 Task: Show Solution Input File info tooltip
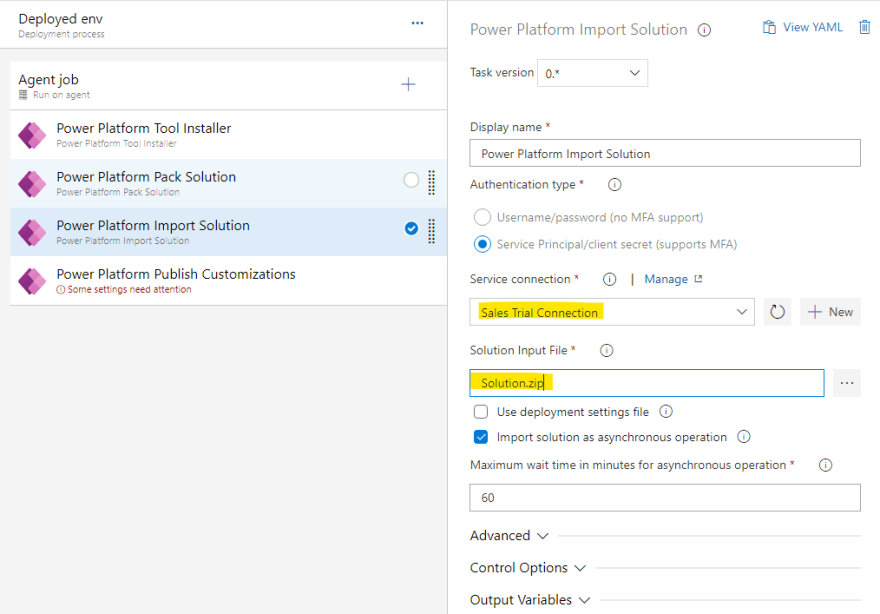pyautogui.click(x=607, y=351)
